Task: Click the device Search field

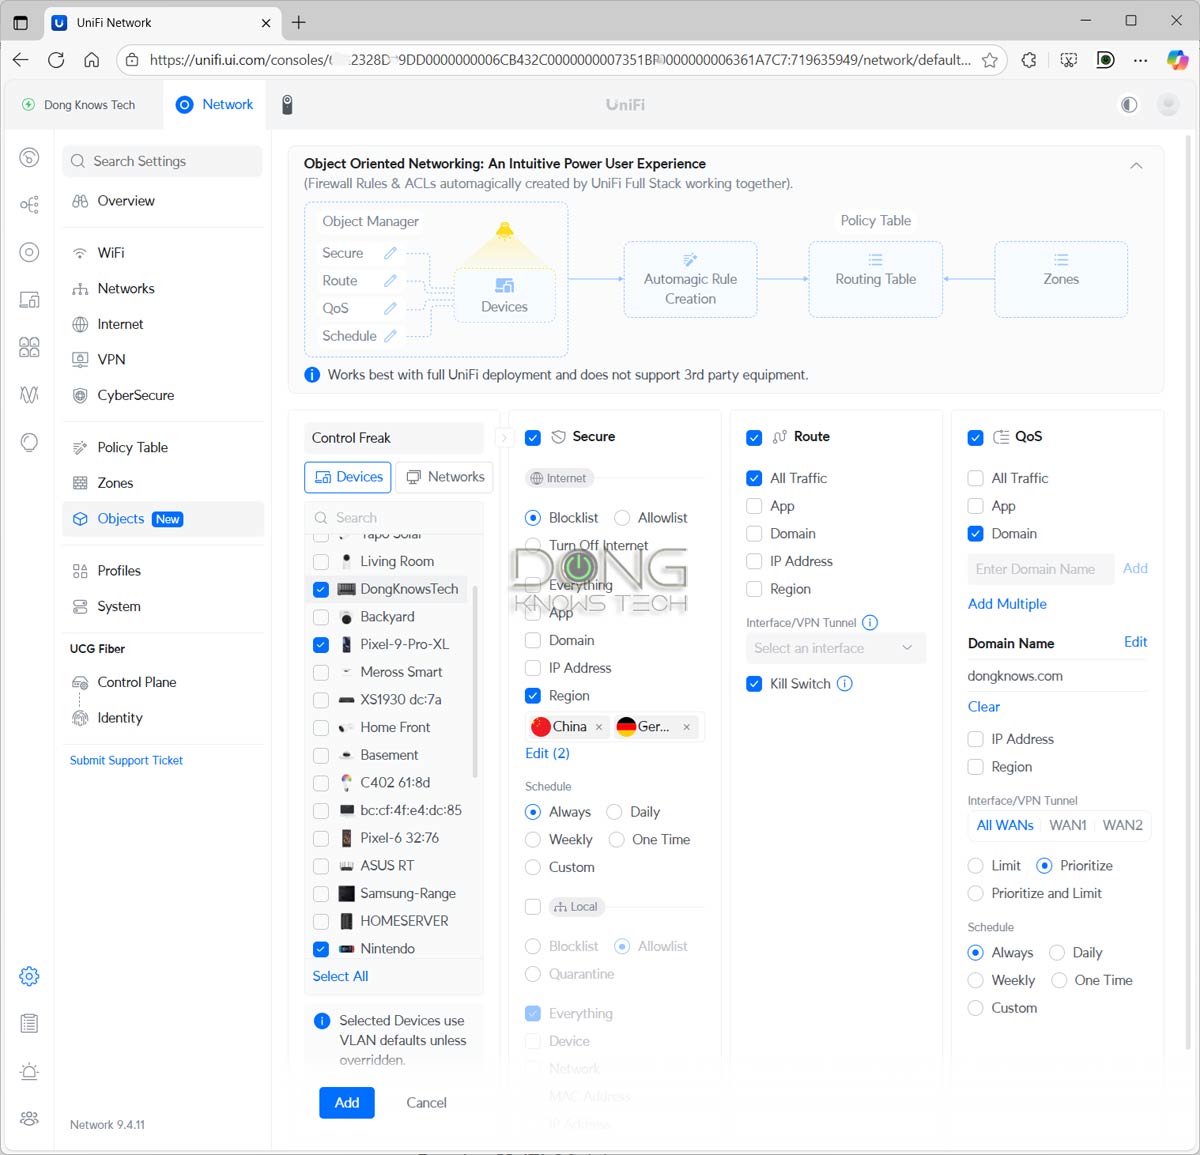Action: (x=393, y=518)
